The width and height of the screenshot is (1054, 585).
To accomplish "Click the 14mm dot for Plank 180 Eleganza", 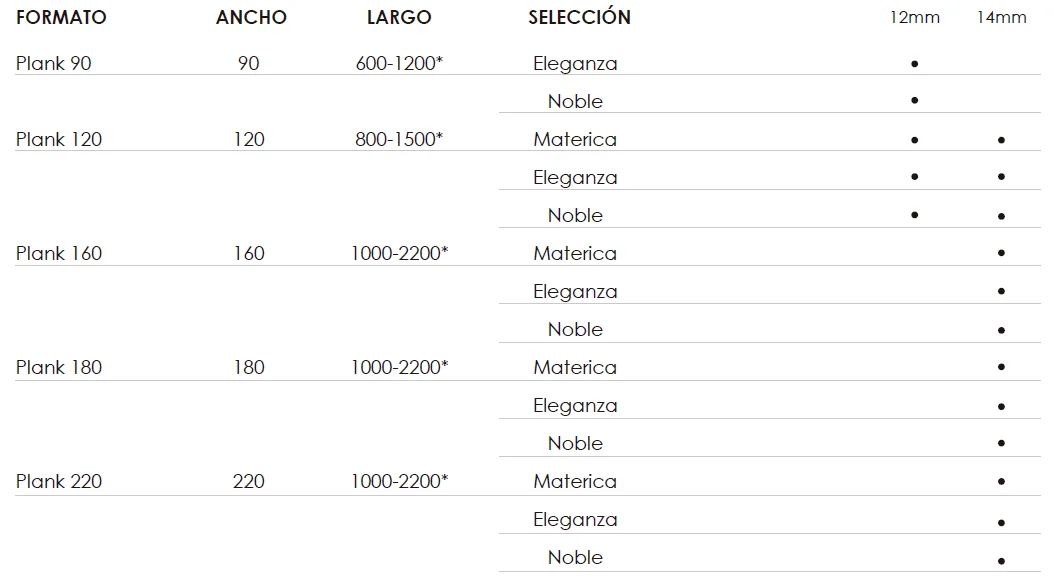I will point(1002,406).
